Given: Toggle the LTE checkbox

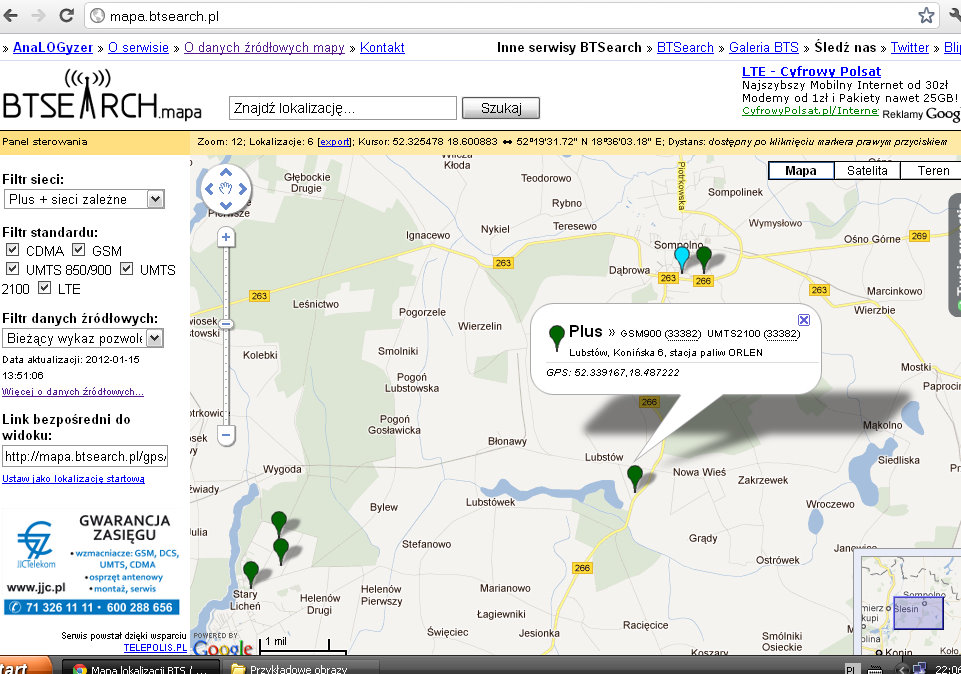Looking at the screenshot, I should (44, 287).
